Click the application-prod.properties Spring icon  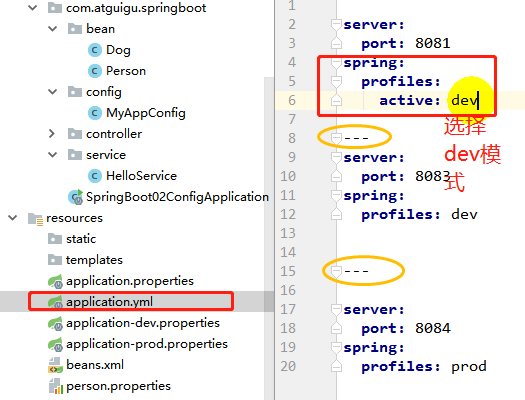tap(56, 344)
